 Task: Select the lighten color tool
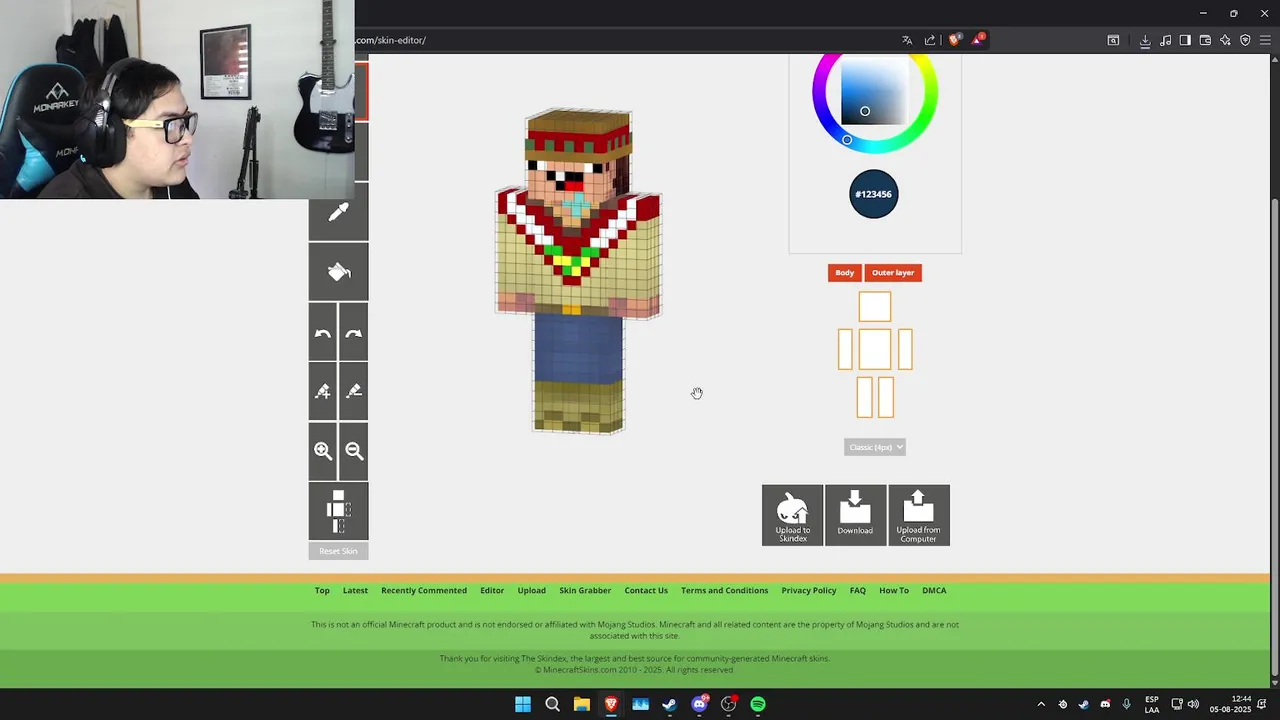[323, 392]
